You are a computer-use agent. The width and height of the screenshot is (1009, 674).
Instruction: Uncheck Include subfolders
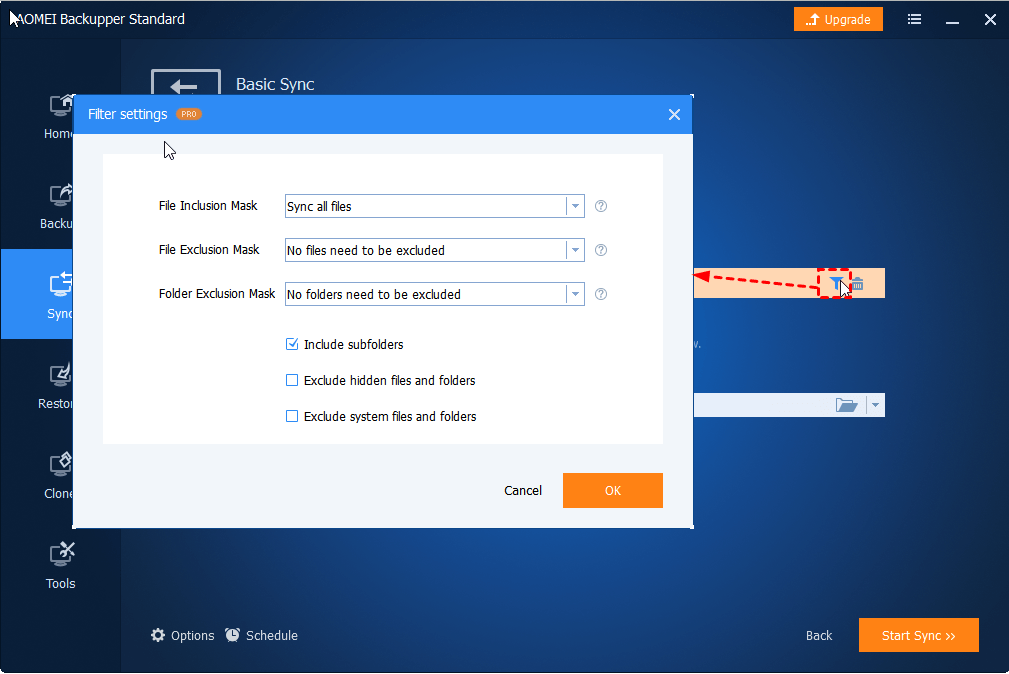tap(292, 344)
